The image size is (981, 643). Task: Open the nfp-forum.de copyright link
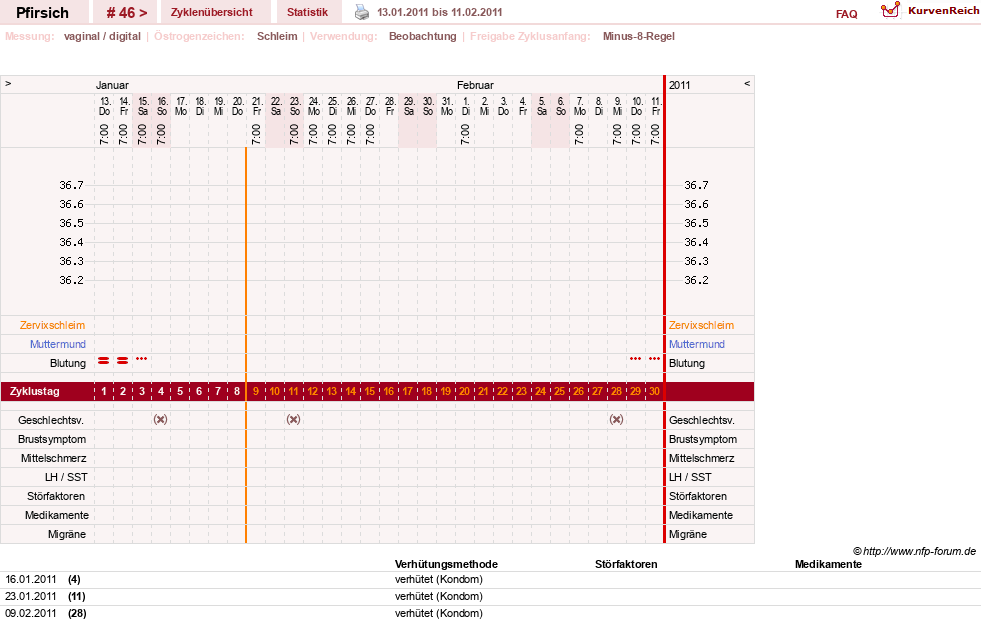click(x=915, y=551)
